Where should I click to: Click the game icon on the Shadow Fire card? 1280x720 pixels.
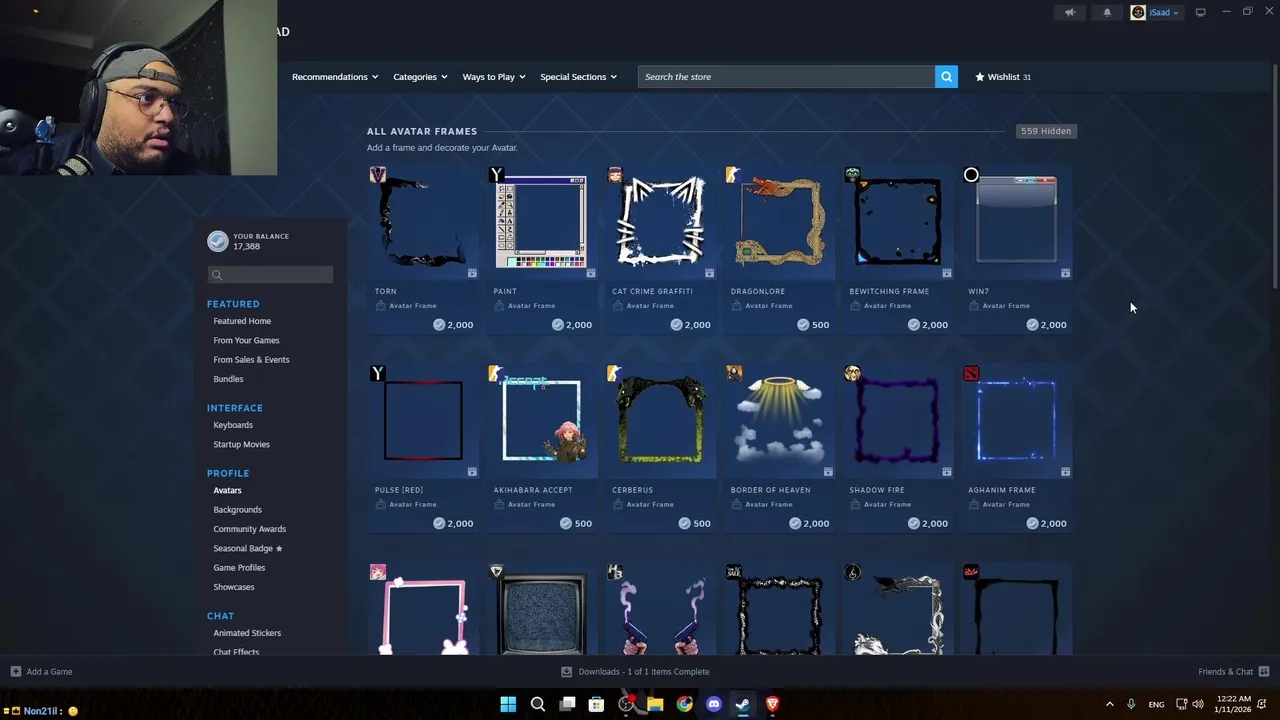[852, 374]
